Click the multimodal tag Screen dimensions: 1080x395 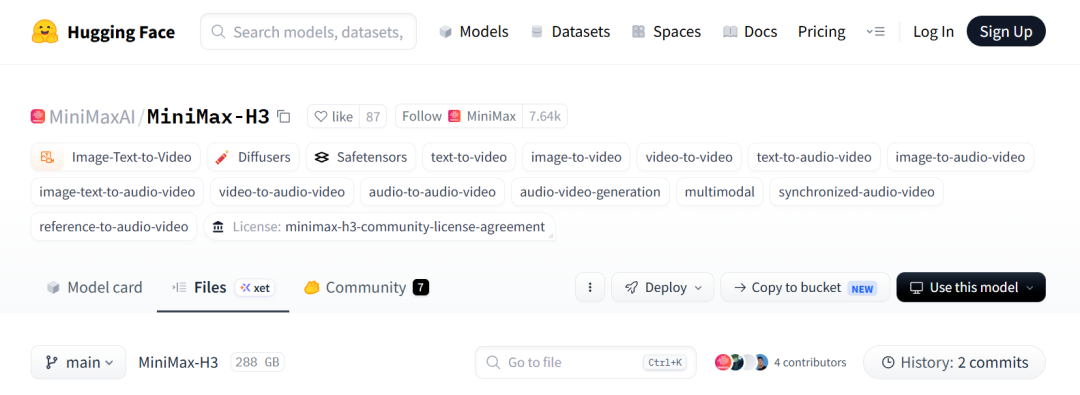(720, 192)
